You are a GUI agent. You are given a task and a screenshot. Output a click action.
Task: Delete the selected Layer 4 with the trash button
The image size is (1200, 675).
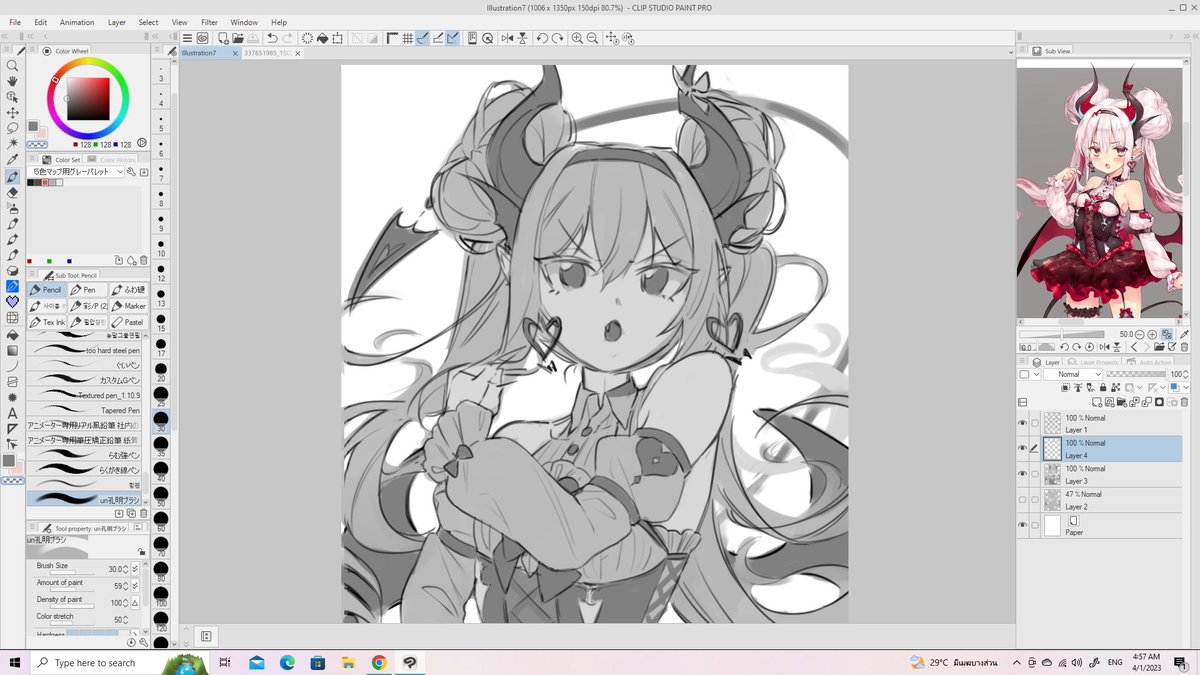(1183, 402)
